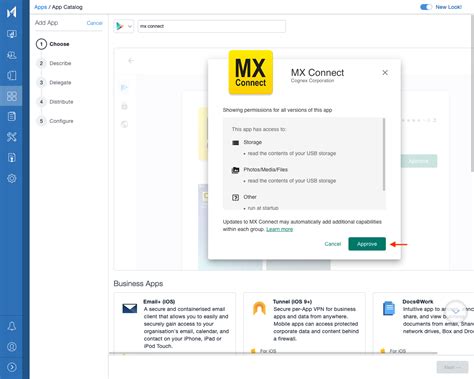
Task: Open the Apps grid icon in the sidebar
Action: point(12,96)
